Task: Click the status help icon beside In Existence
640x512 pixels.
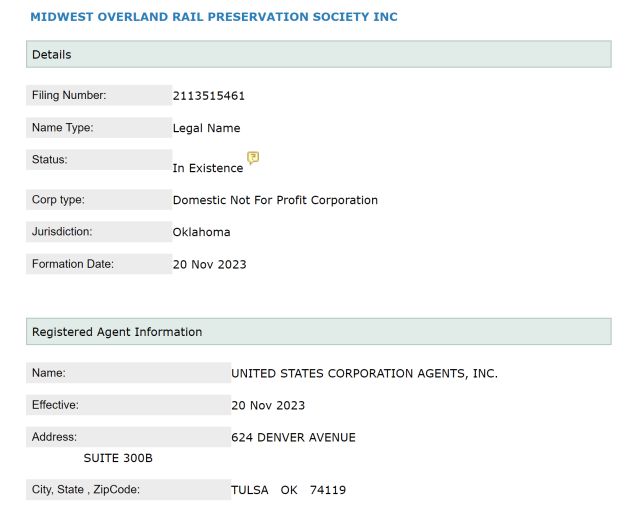Action: [x=253, y=158]
